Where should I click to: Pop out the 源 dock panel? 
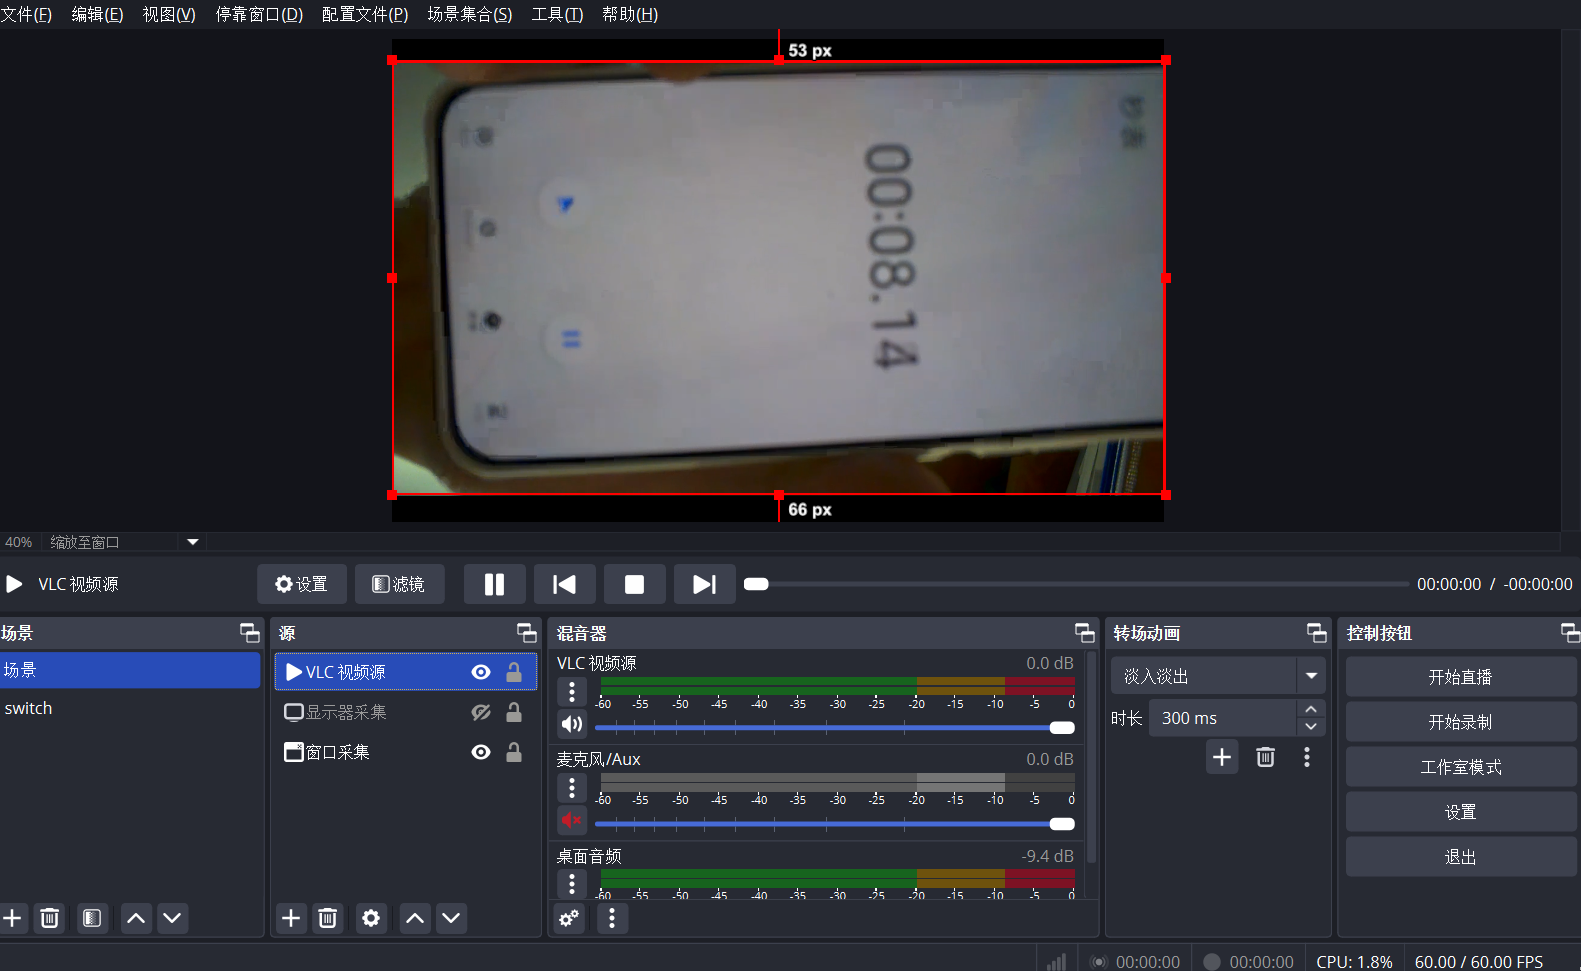[527, 633]
